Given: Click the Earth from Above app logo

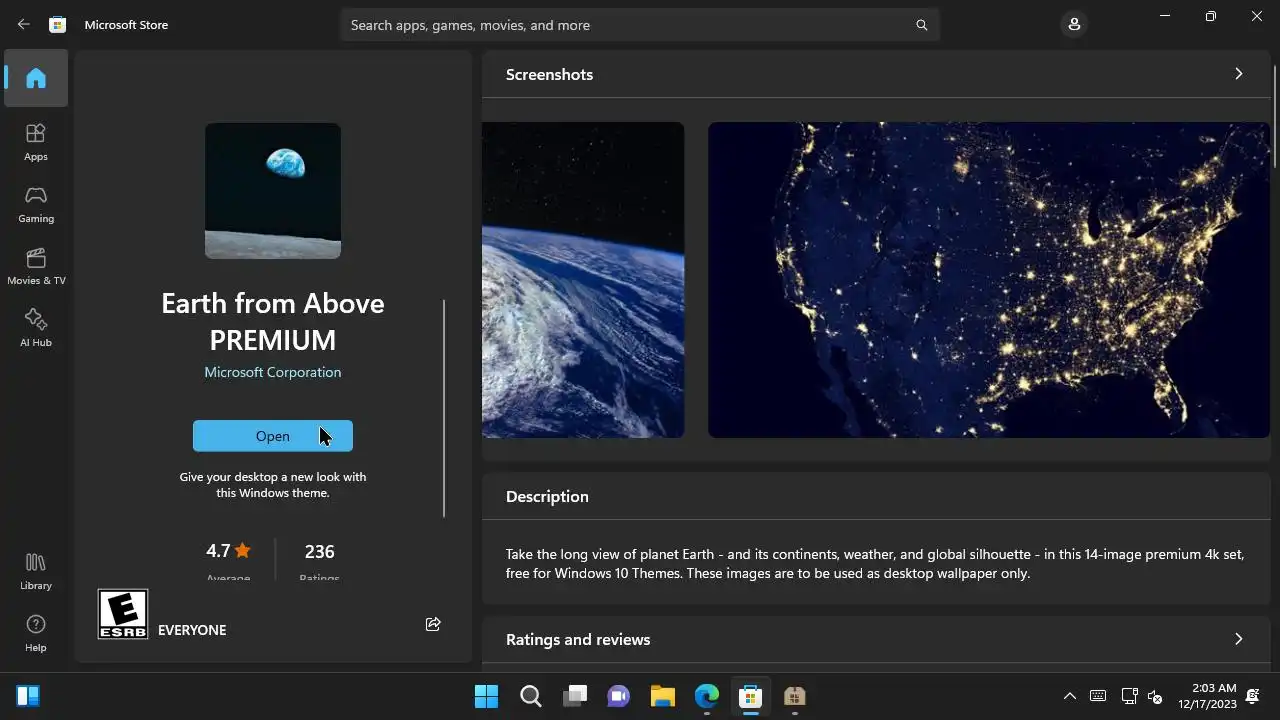Looking at the screenshot, I should click(x=273, y=191).
